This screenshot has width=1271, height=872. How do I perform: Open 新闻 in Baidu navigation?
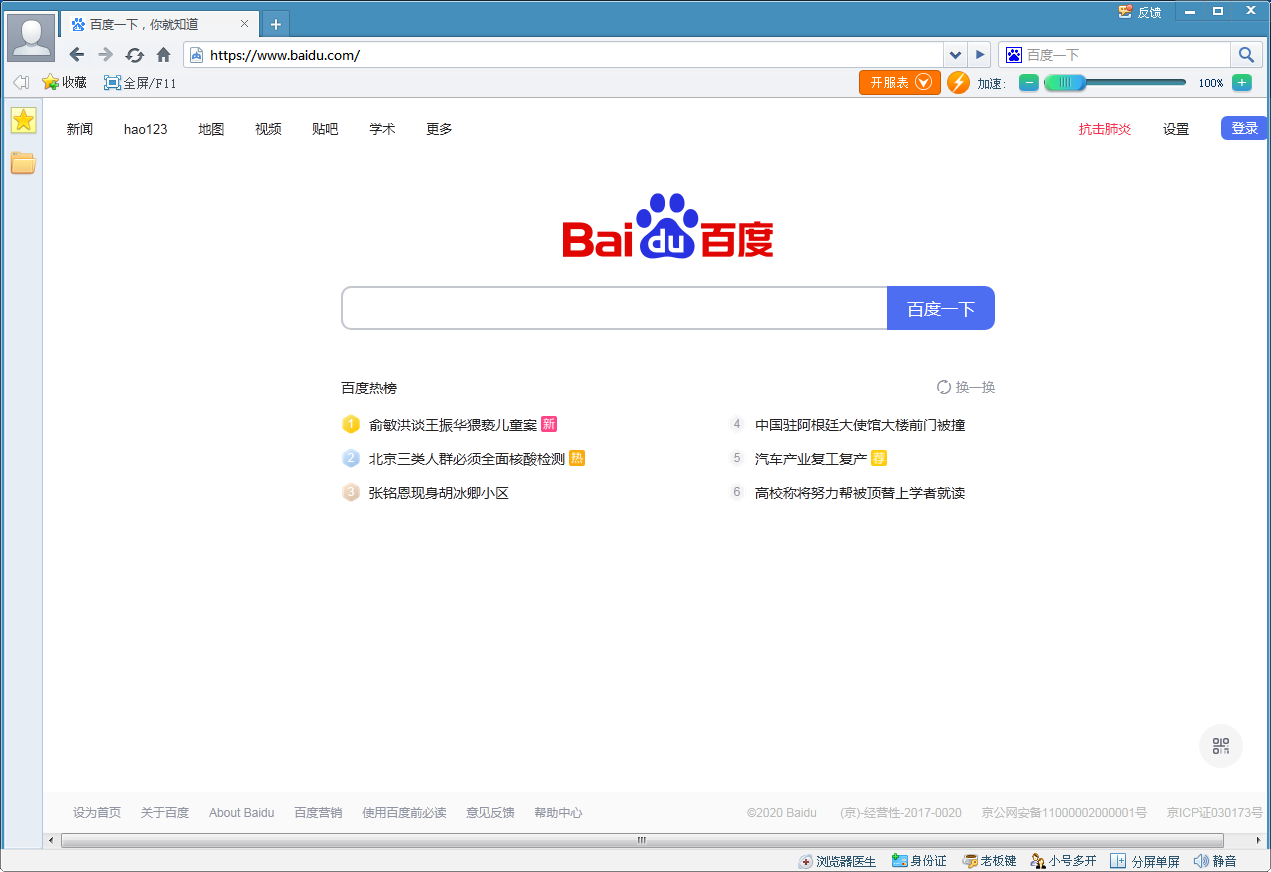[80, 129]
